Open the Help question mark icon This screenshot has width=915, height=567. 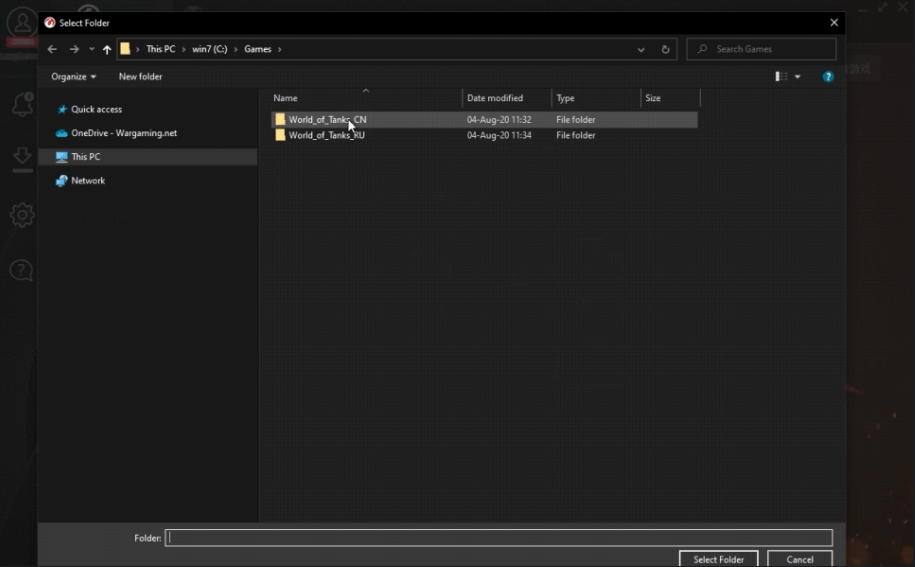click(828, 77)
